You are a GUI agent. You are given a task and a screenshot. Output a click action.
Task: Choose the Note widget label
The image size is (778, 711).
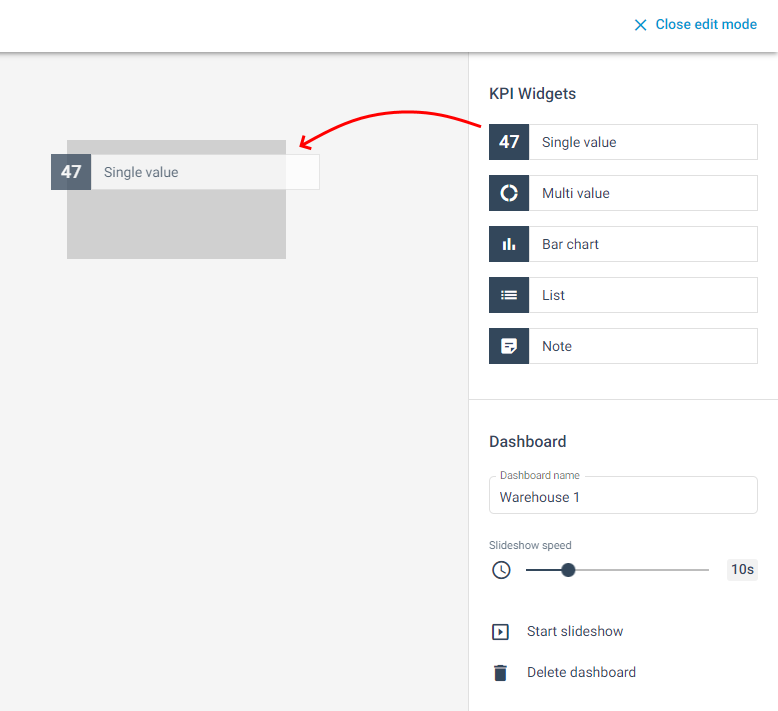click(x=557, y=346)
